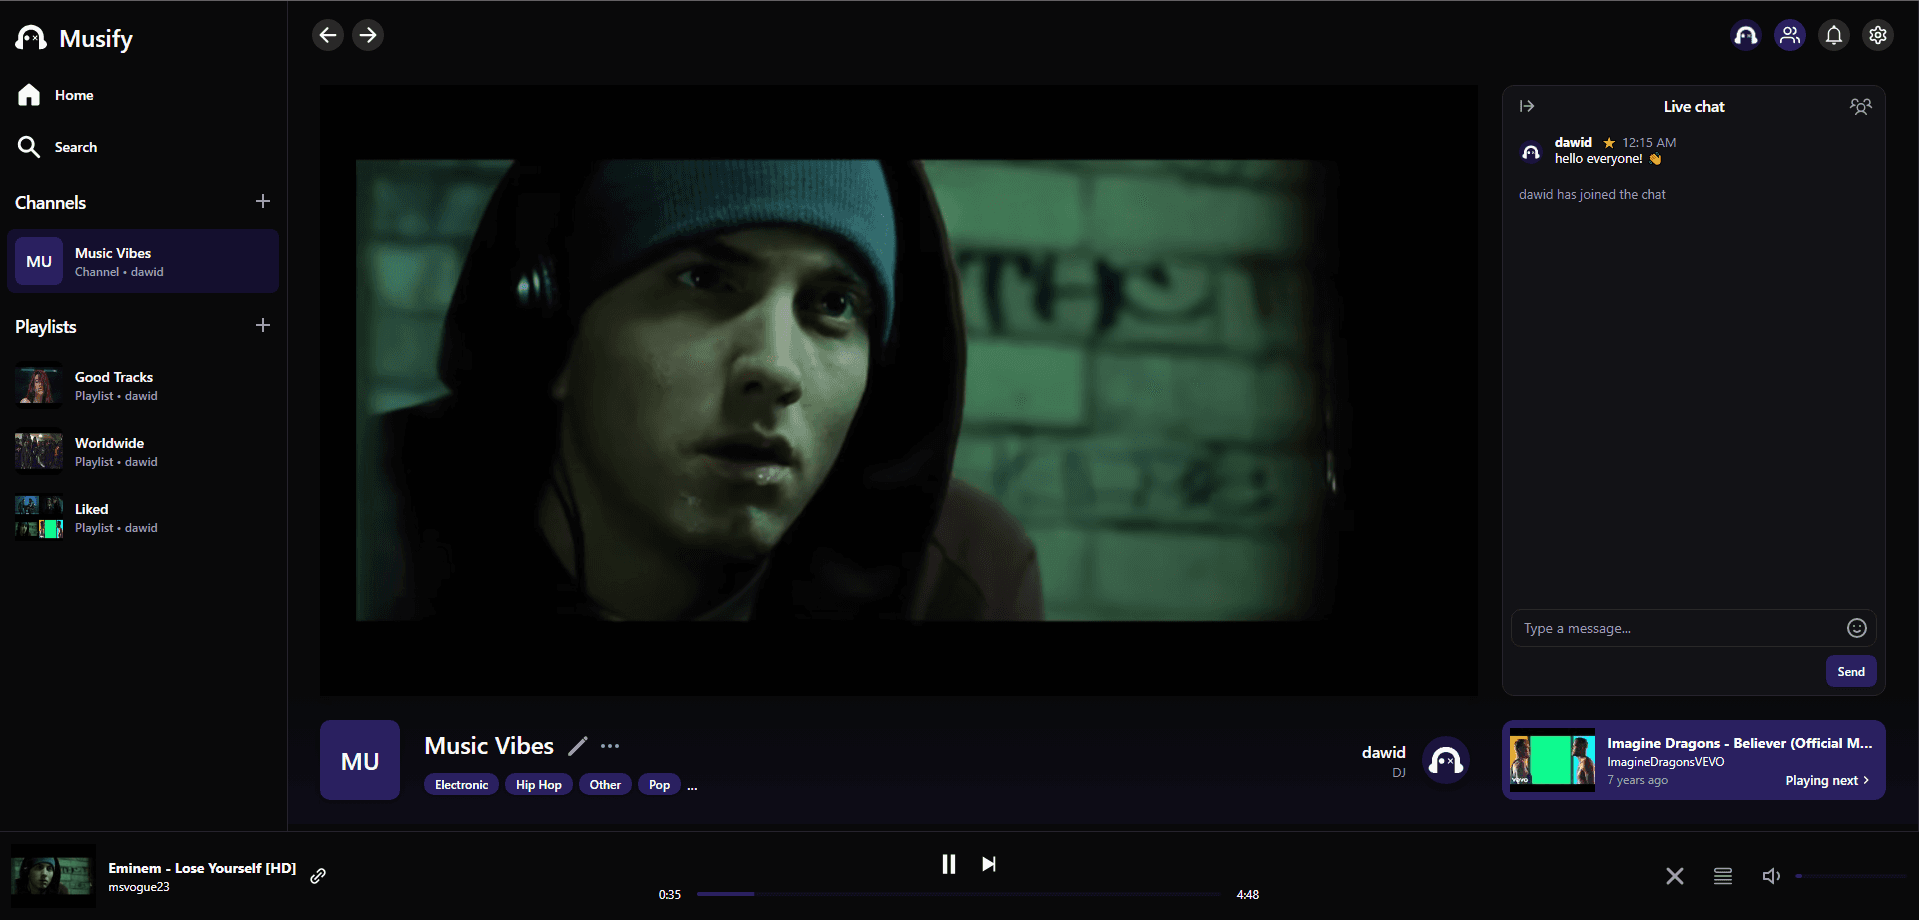Click the msvogue23 uploader name
Image resolution: width=1919 pixels, height=920 pixels.
(x=139, y=887)
